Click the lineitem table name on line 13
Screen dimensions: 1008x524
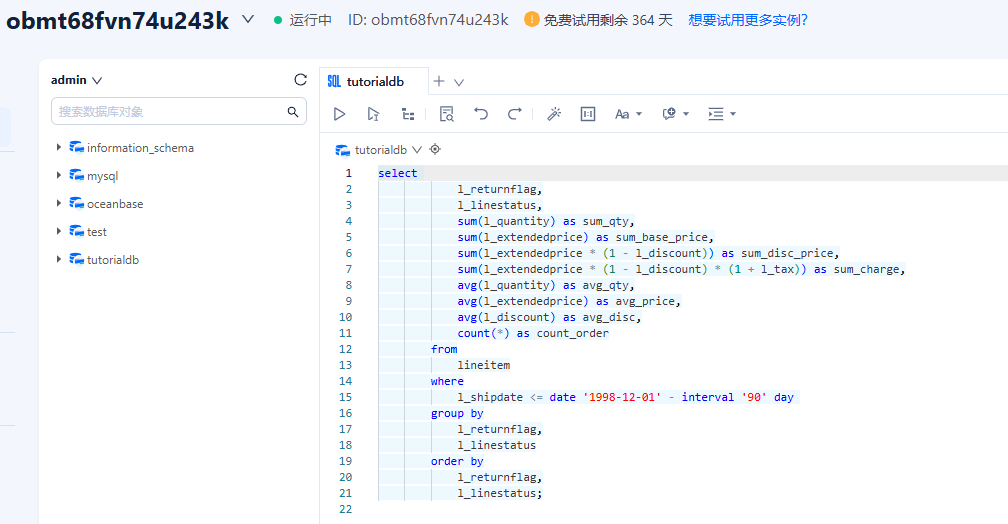point(483,365)
